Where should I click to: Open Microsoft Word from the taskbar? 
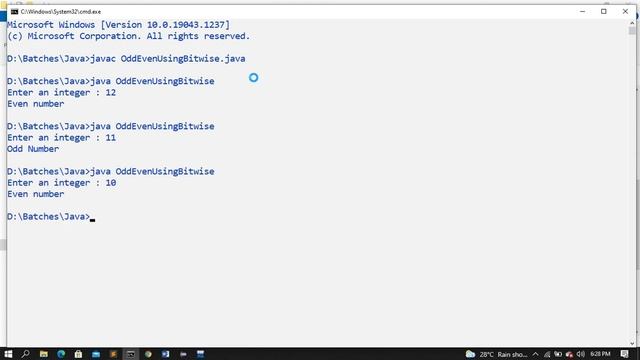point(165,354)
